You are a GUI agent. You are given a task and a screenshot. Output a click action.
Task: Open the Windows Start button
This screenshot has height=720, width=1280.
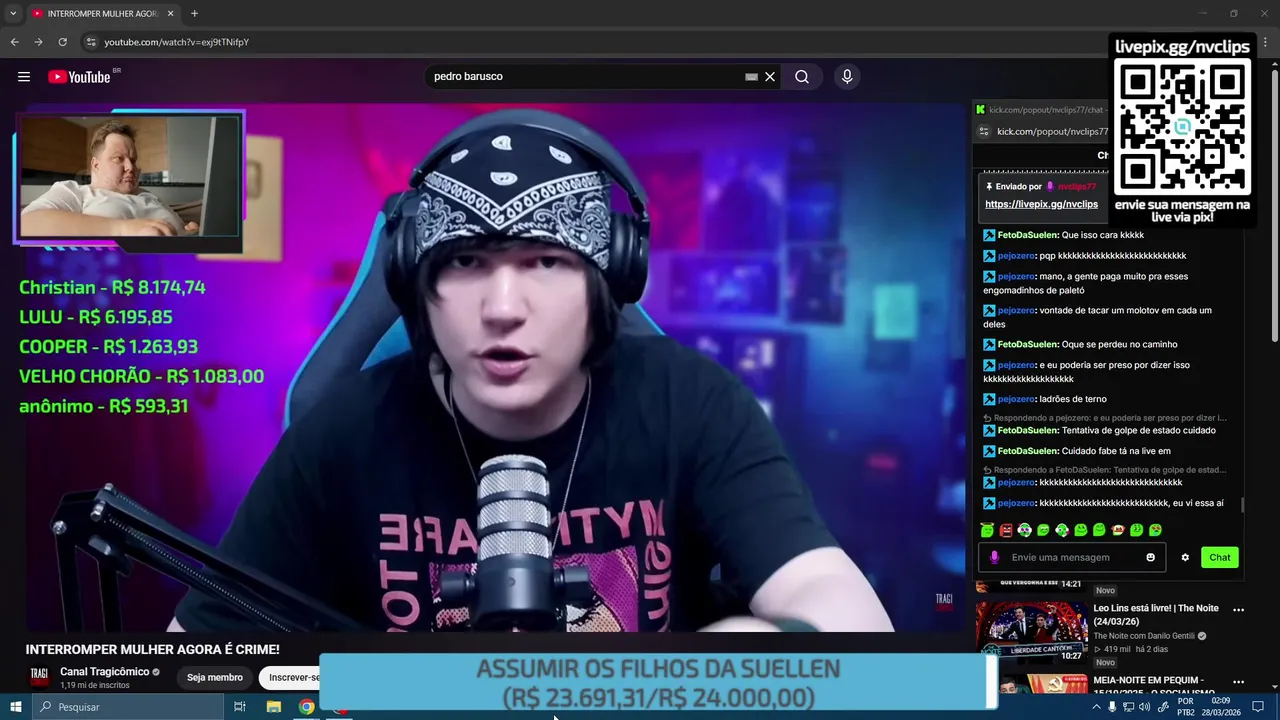[15, 707]
